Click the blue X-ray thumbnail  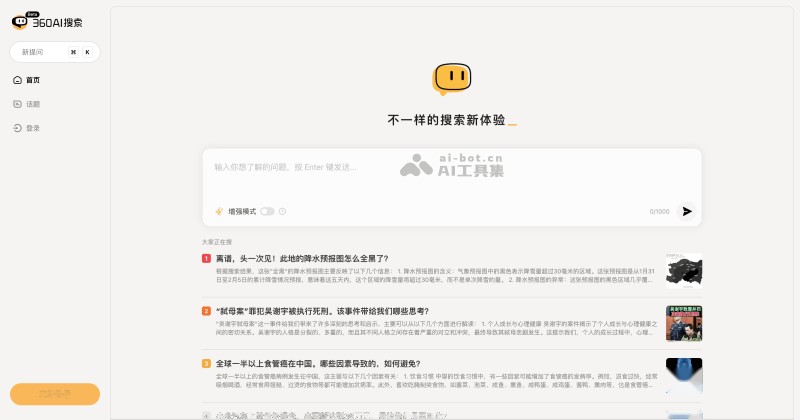(684, 376)
